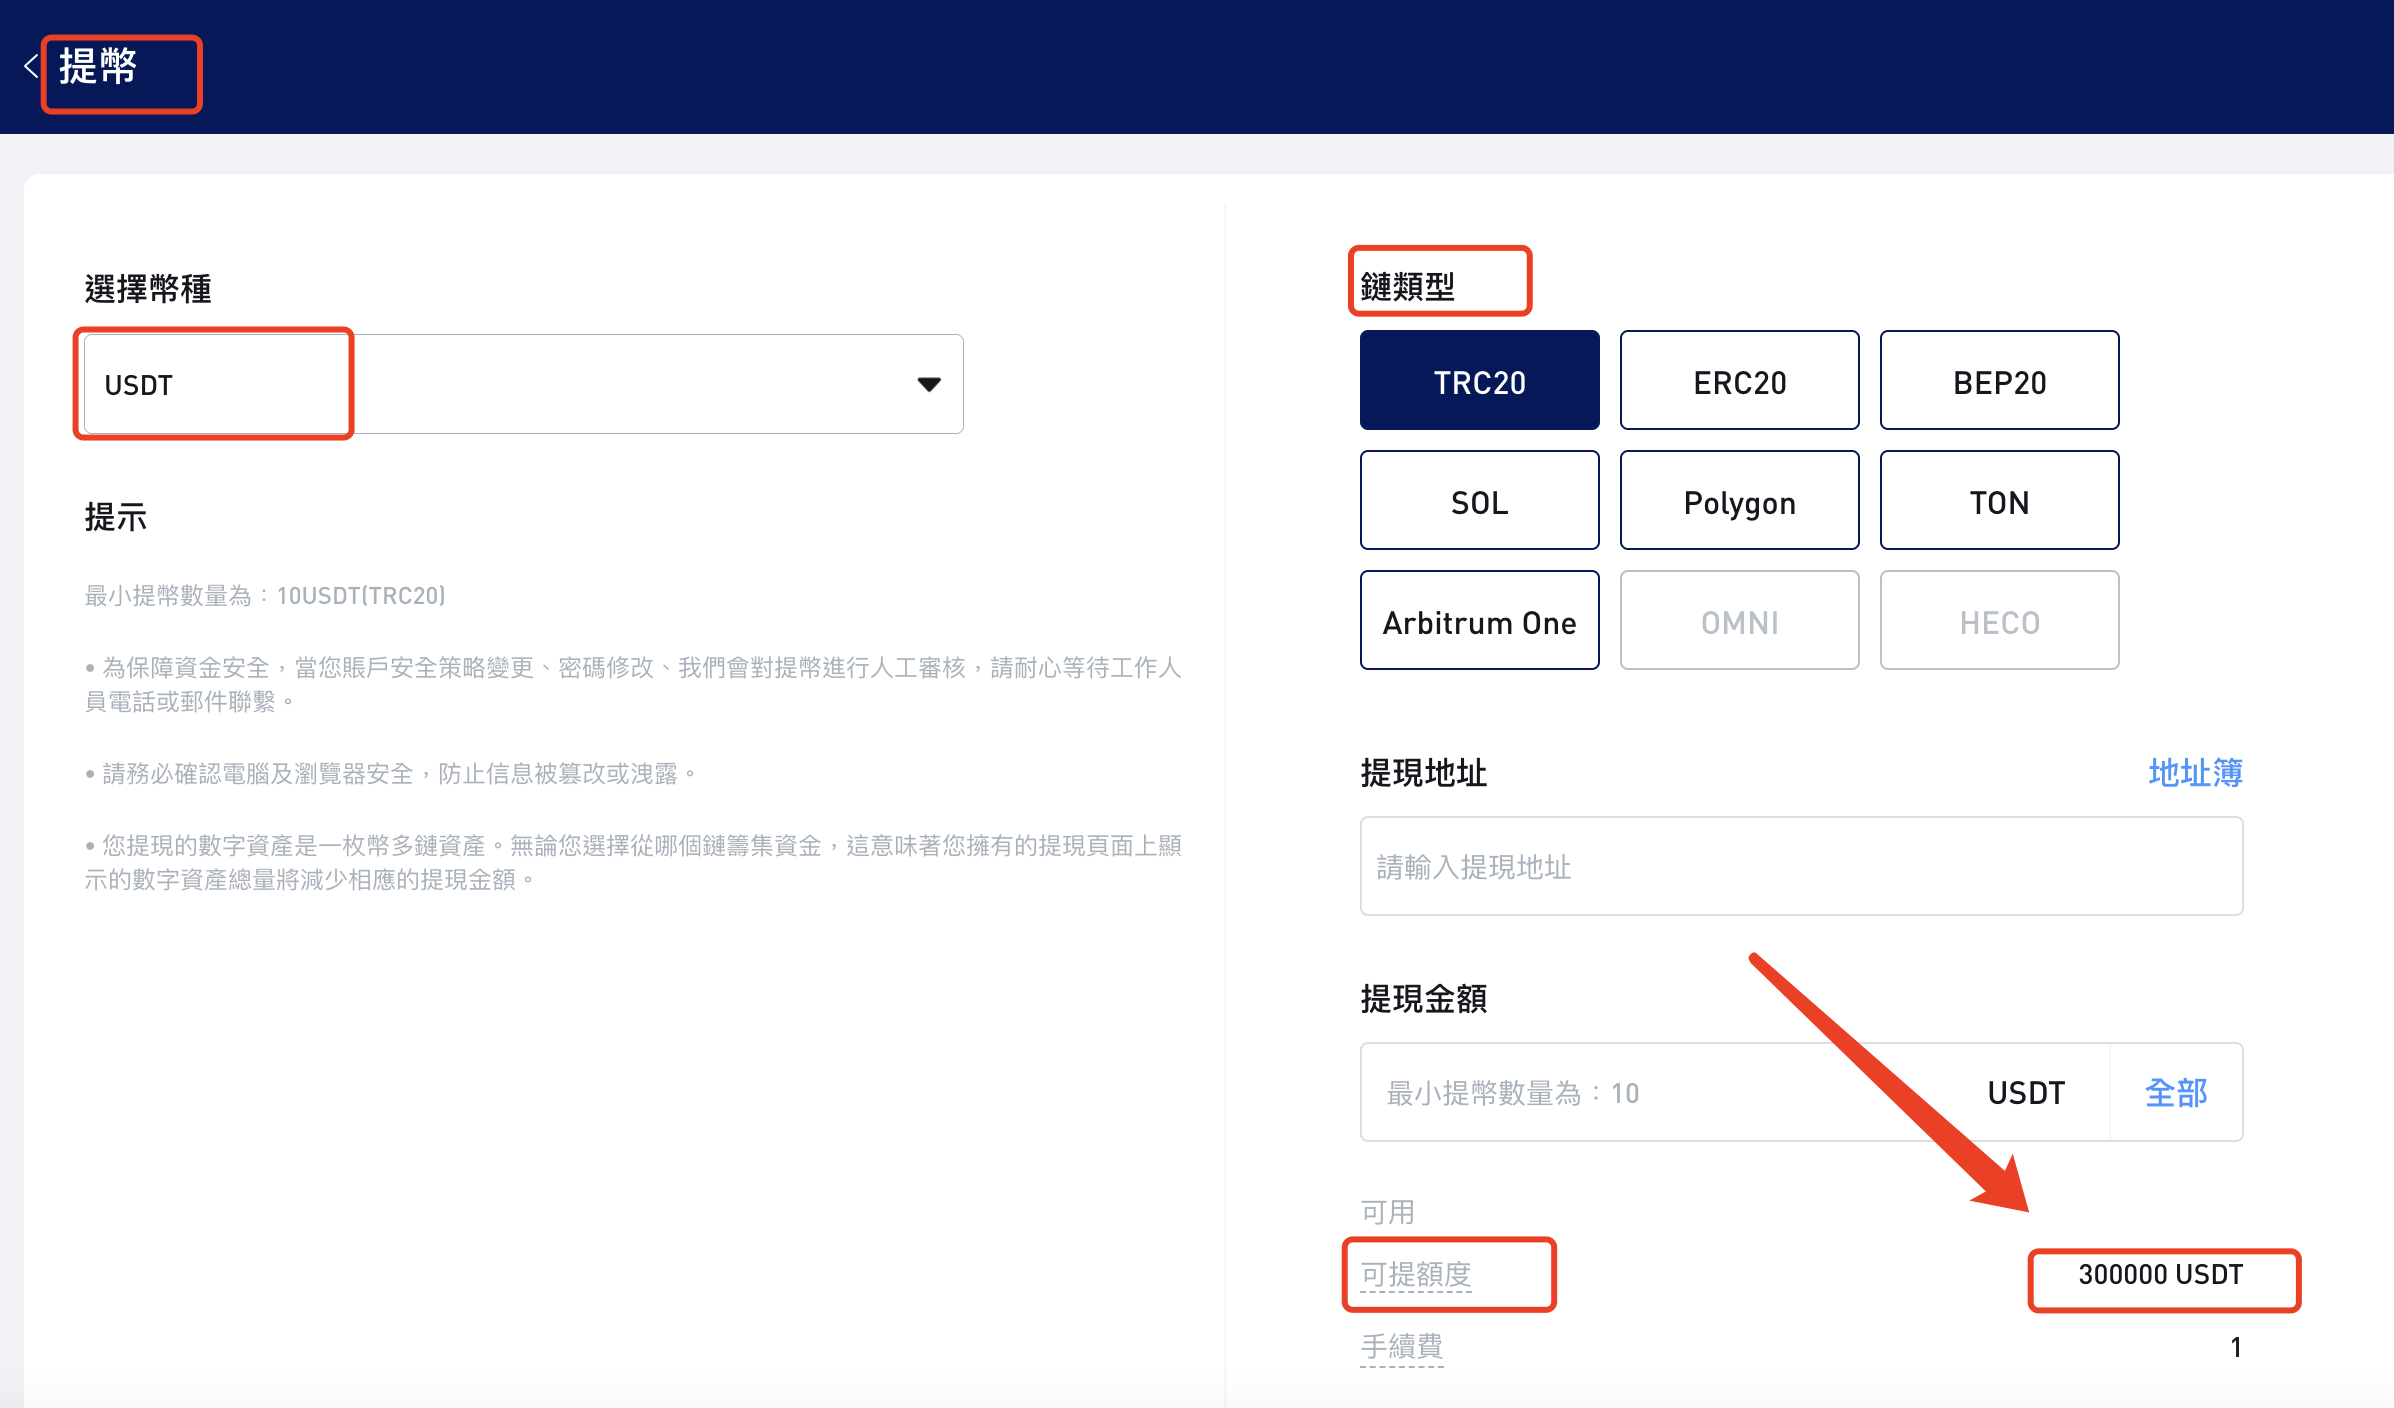This screenshot has height=1408, width=2394.
Task: Click the 提幣 page title
Action: point(98,67)
